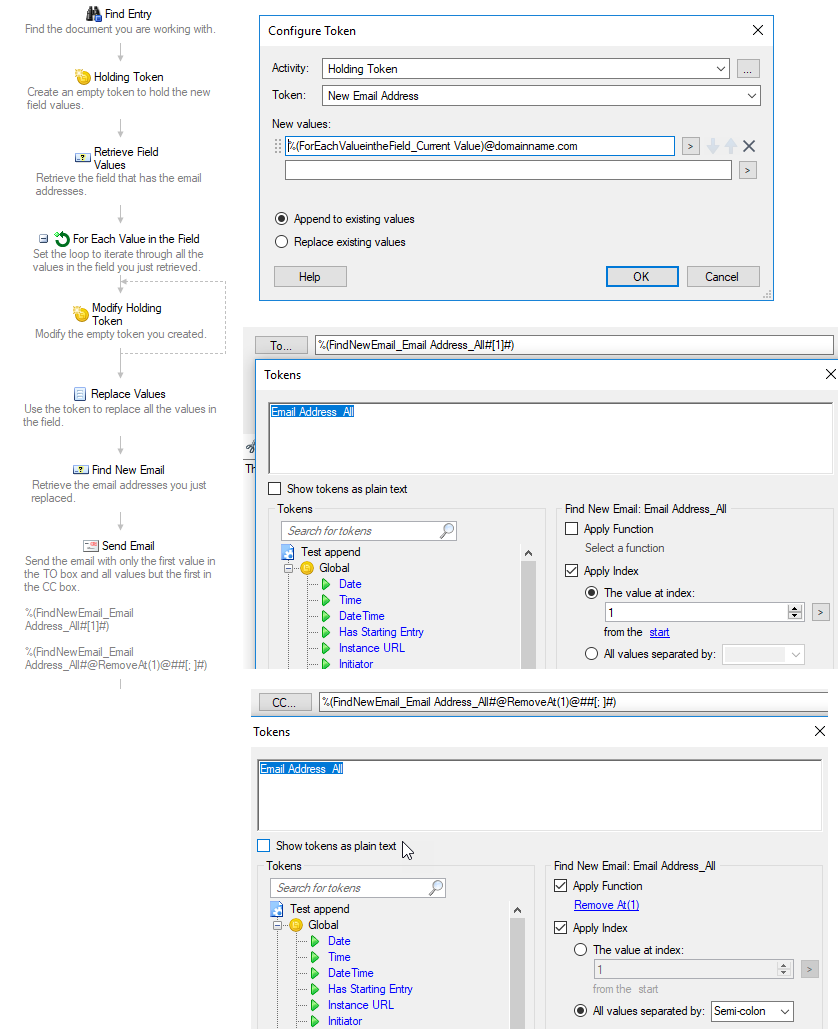Image resolution: width=838 pixels, height=1029 pixels.
Task: Click the Remove At(1) function link
Action: 606,905
